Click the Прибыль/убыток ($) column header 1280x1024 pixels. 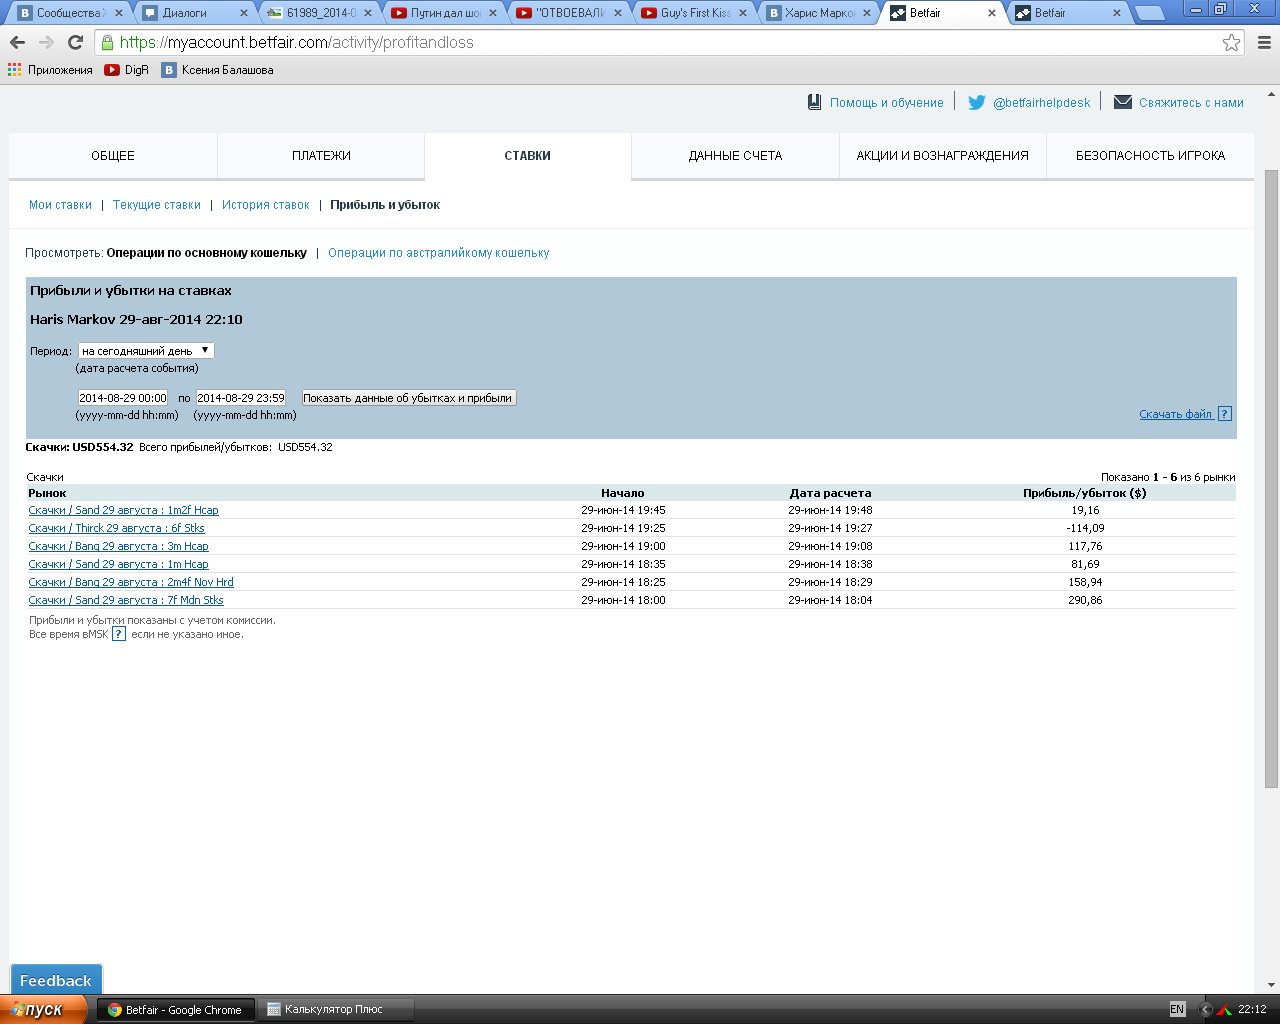point(1084,493)
